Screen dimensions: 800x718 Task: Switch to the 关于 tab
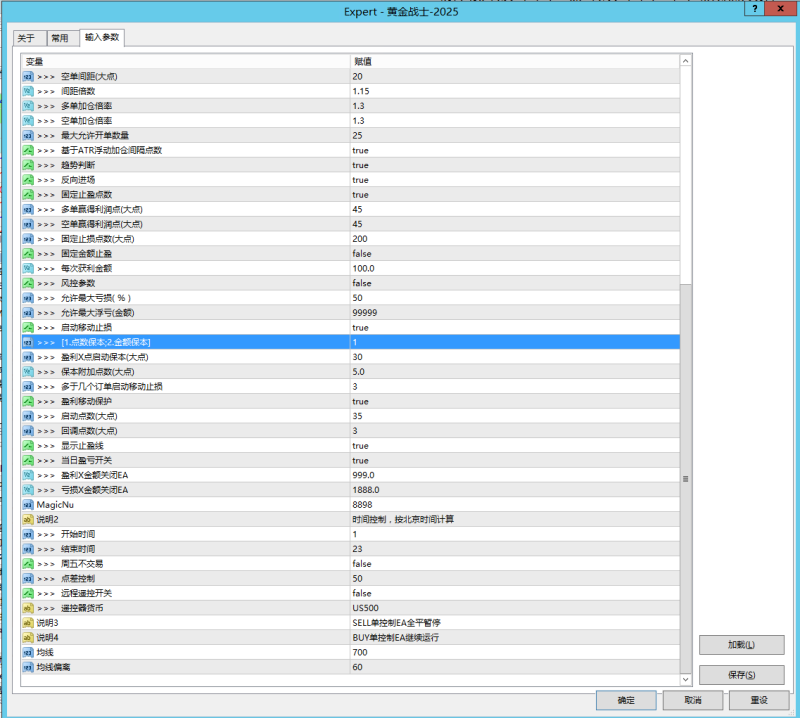point(27,38)
